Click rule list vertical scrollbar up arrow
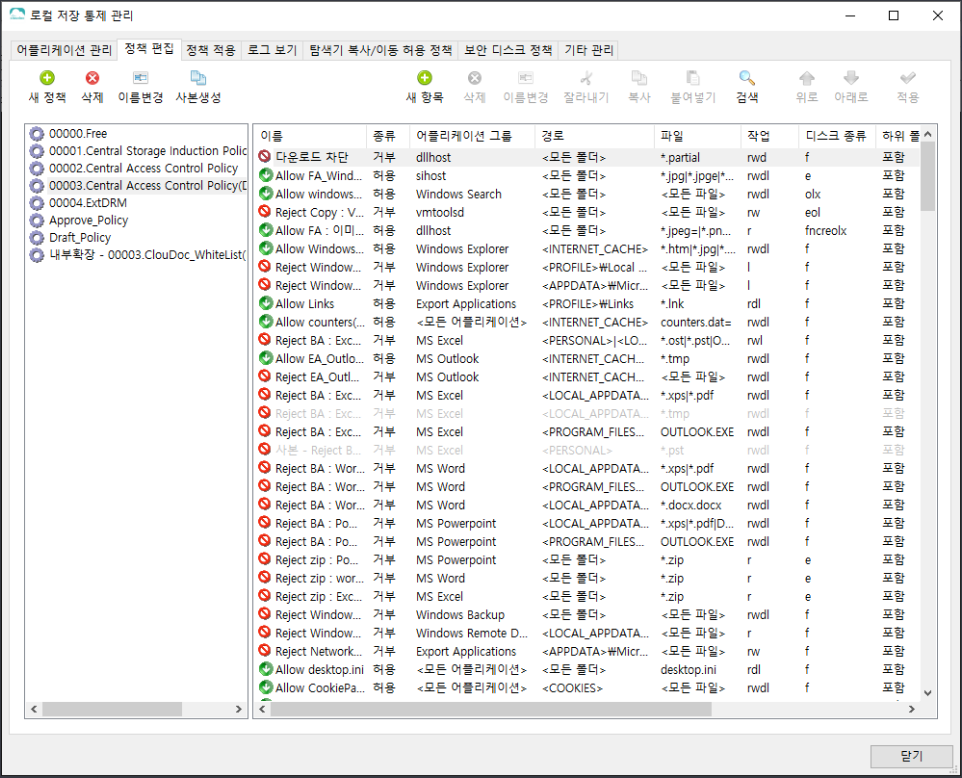This screenshot has height=778, width=962. tap(928, 134)
